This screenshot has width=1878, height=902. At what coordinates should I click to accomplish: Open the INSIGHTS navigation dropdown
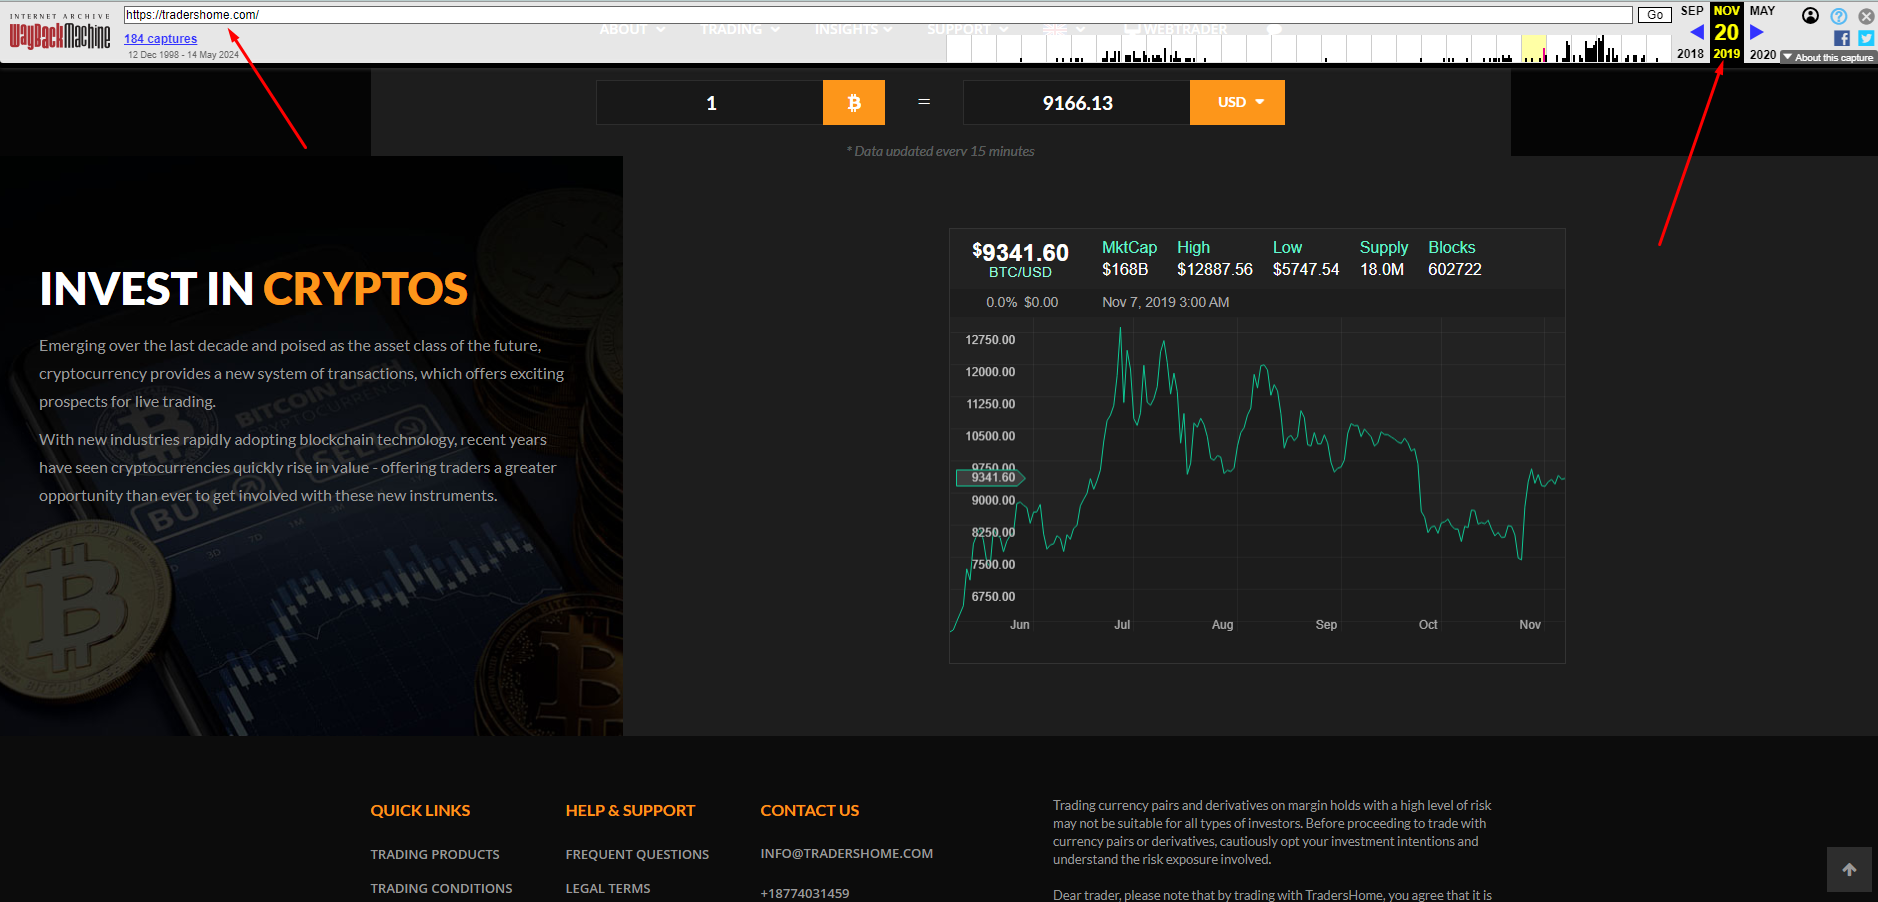point(854,30)
